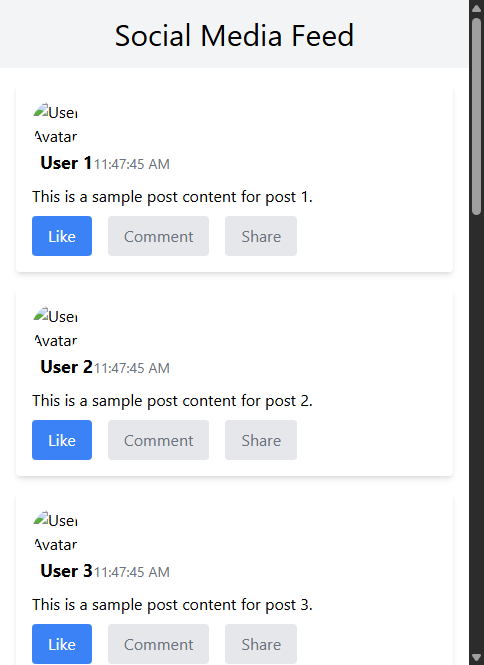Click the scrollbar down arrow
This screenshot has width=484, height=665.
[476, 657]
